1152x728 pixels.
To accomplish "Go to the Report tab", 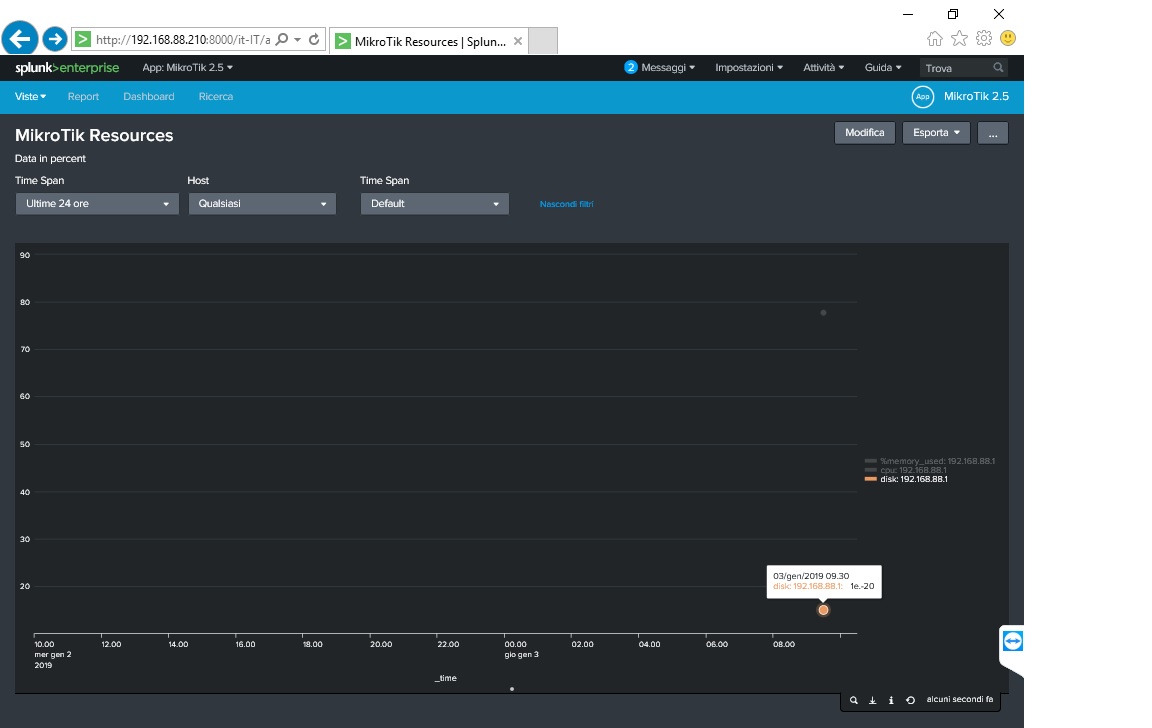I will pos(83,97).
